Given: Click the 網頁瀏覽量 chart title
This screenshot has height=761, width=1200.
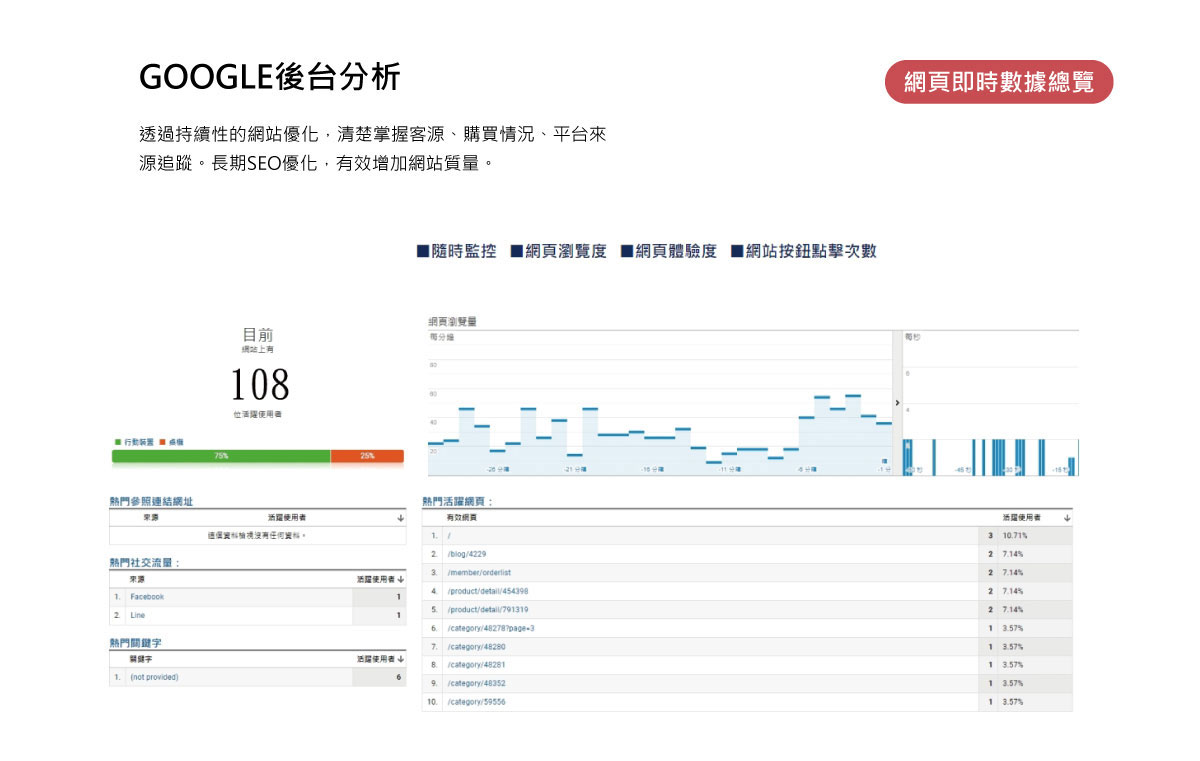Looking at the screenshot, I should [452, 321].
